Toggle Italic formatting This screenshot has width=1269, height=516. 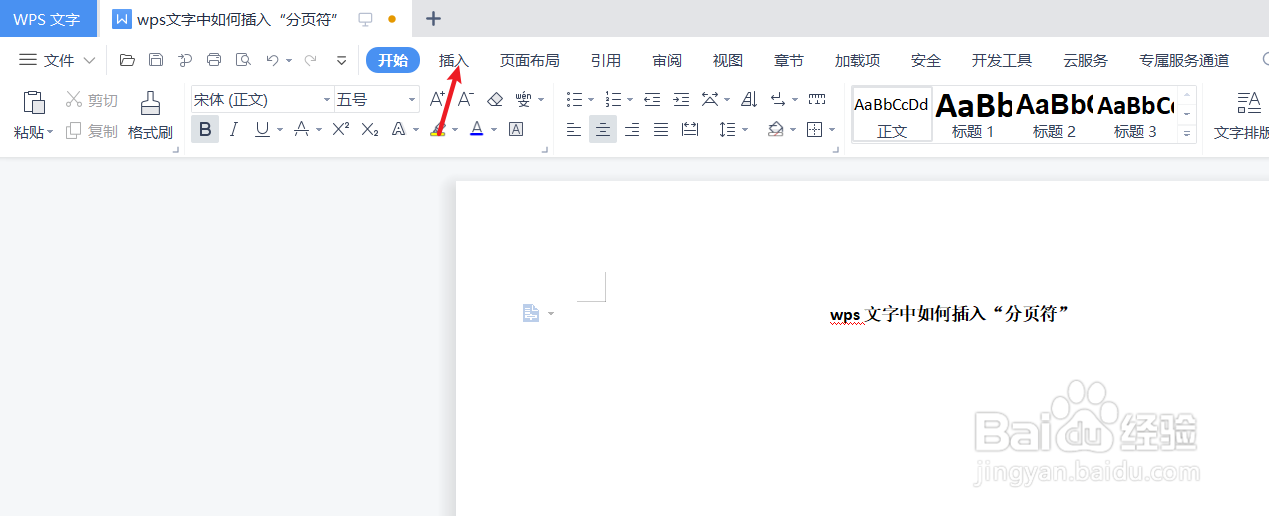pyautogui.click(x=234, y=129)
